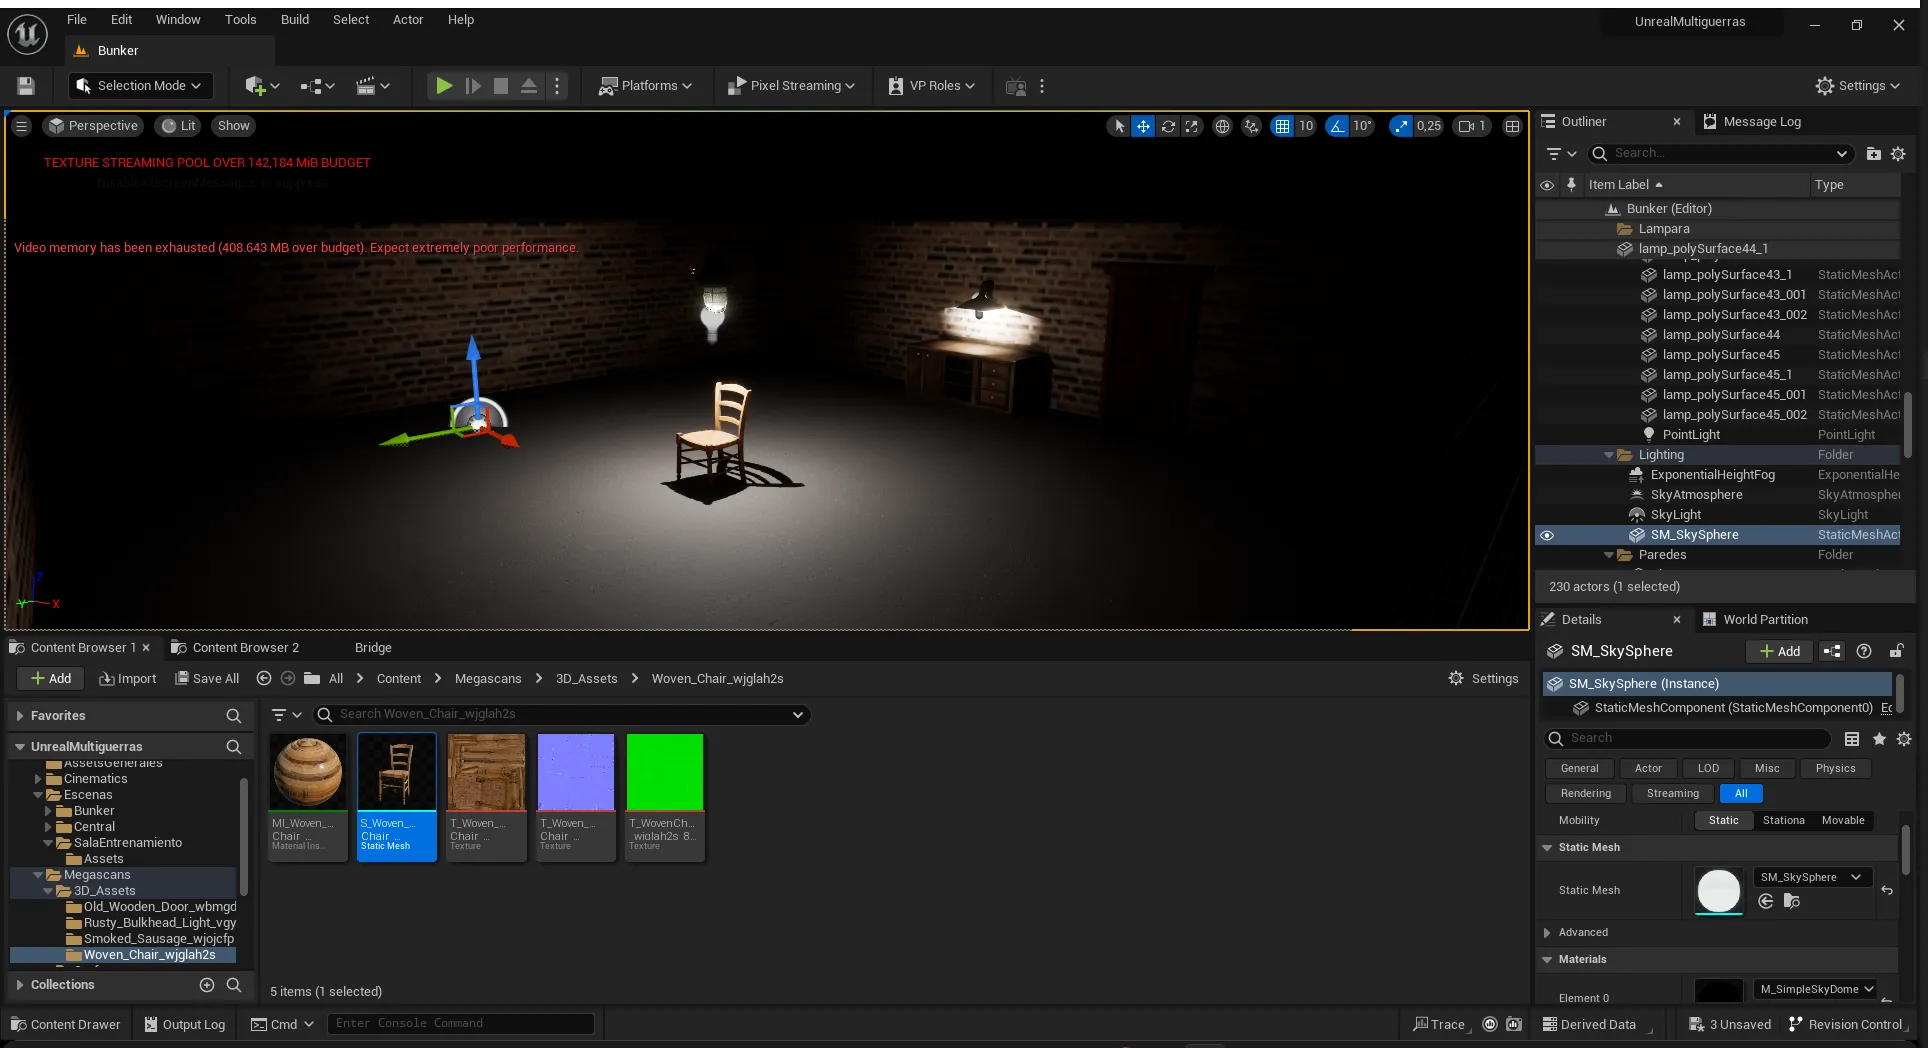This screenshot has width=1928, height=1048.
Task: Click the Unreal Engine logo icon
Action: 27,34
